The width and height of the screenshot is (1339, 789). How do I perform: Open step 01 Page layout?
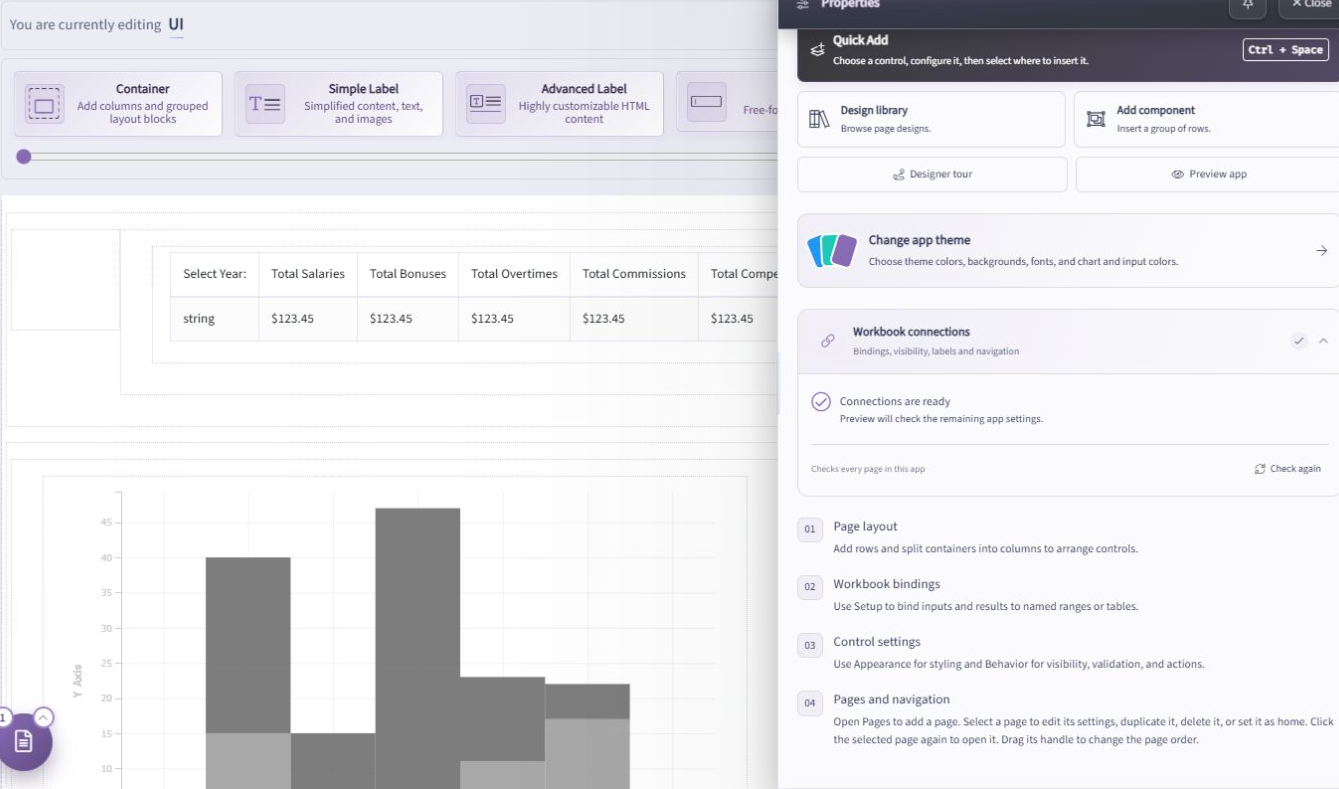tap(1067, 537)
